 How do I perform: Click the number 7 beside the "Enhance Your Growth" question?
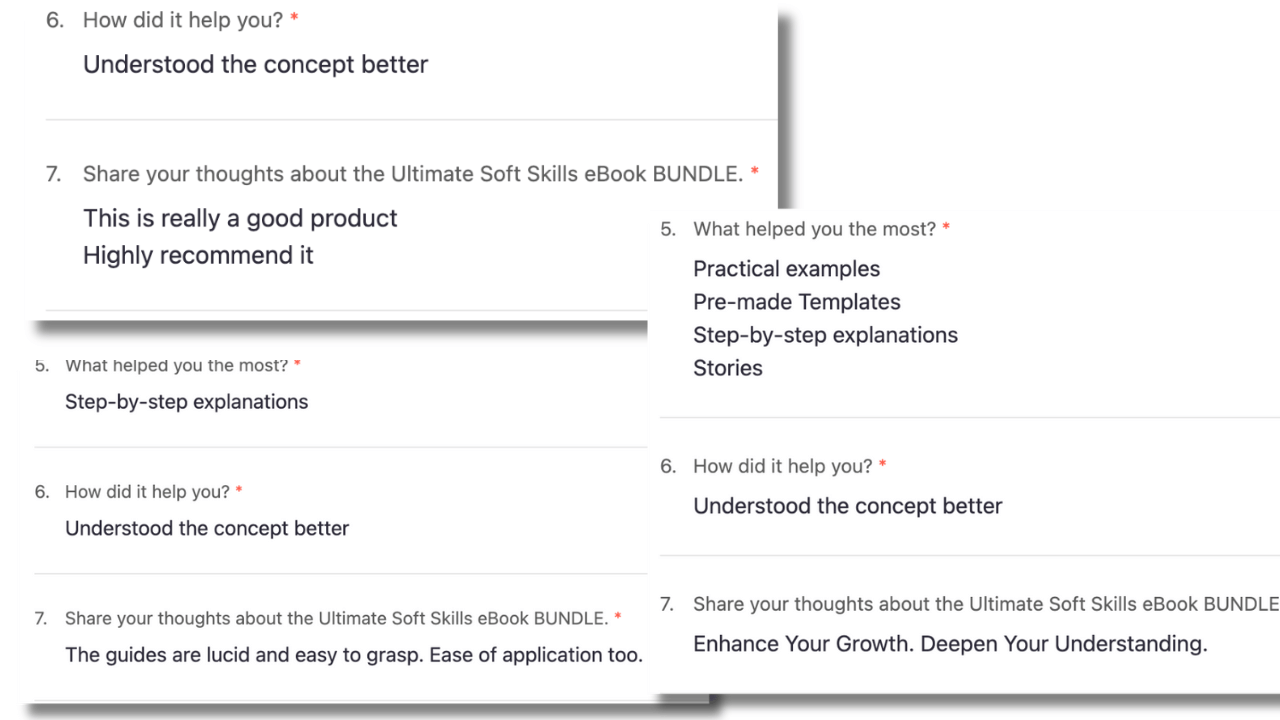pos(667,604)
